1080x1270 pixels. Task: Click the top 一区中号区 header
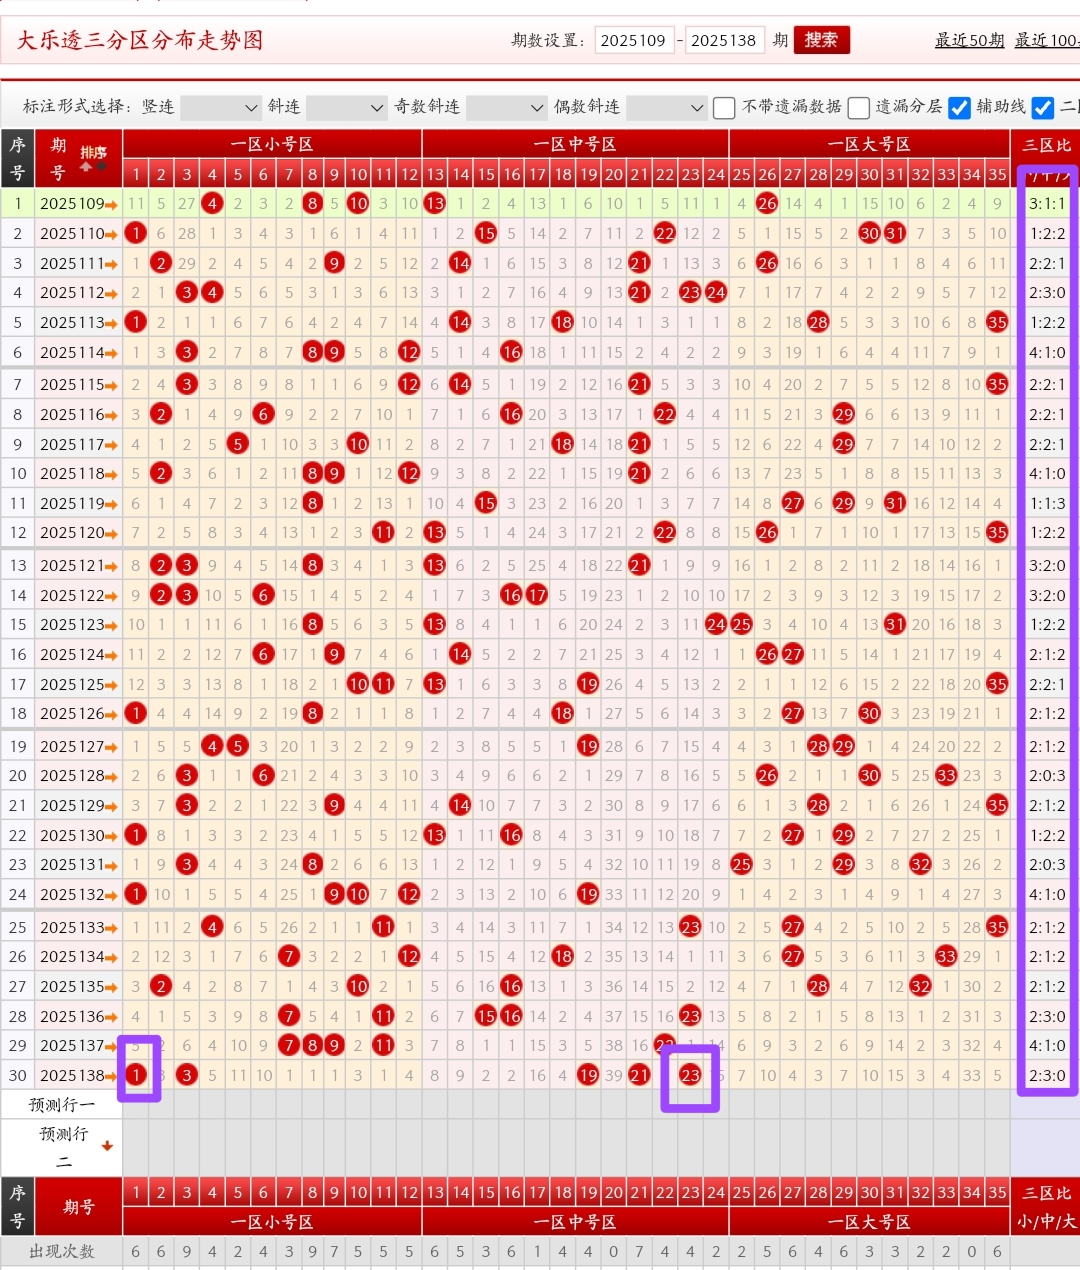pyautogui.click(x=575, y=144)
